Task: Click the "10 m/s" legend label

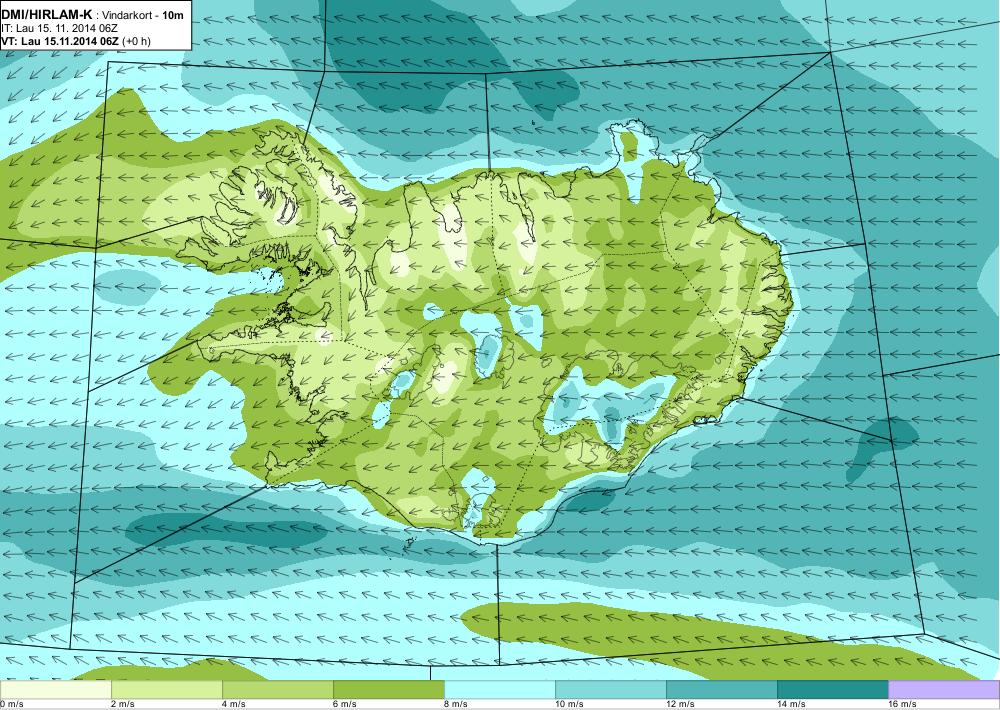Action: [570, 704]
